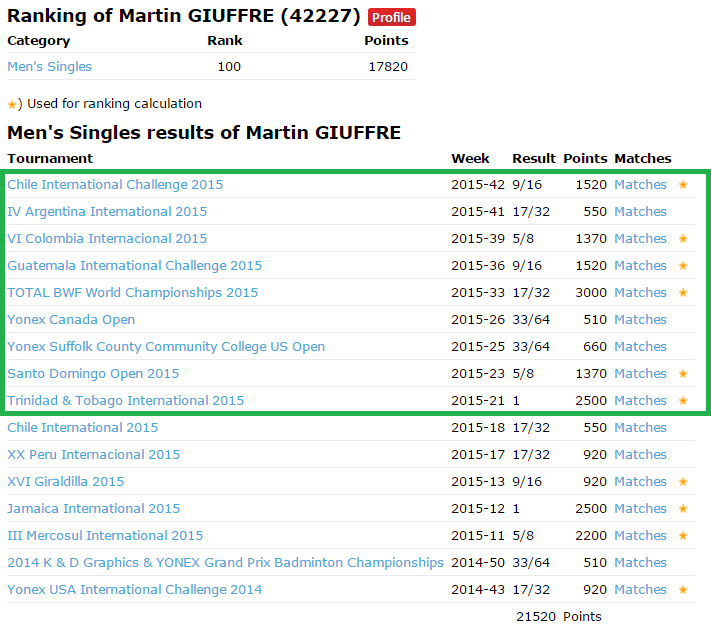
Task: Select week 2014-50 cell
Action: [x=478, y=562]
